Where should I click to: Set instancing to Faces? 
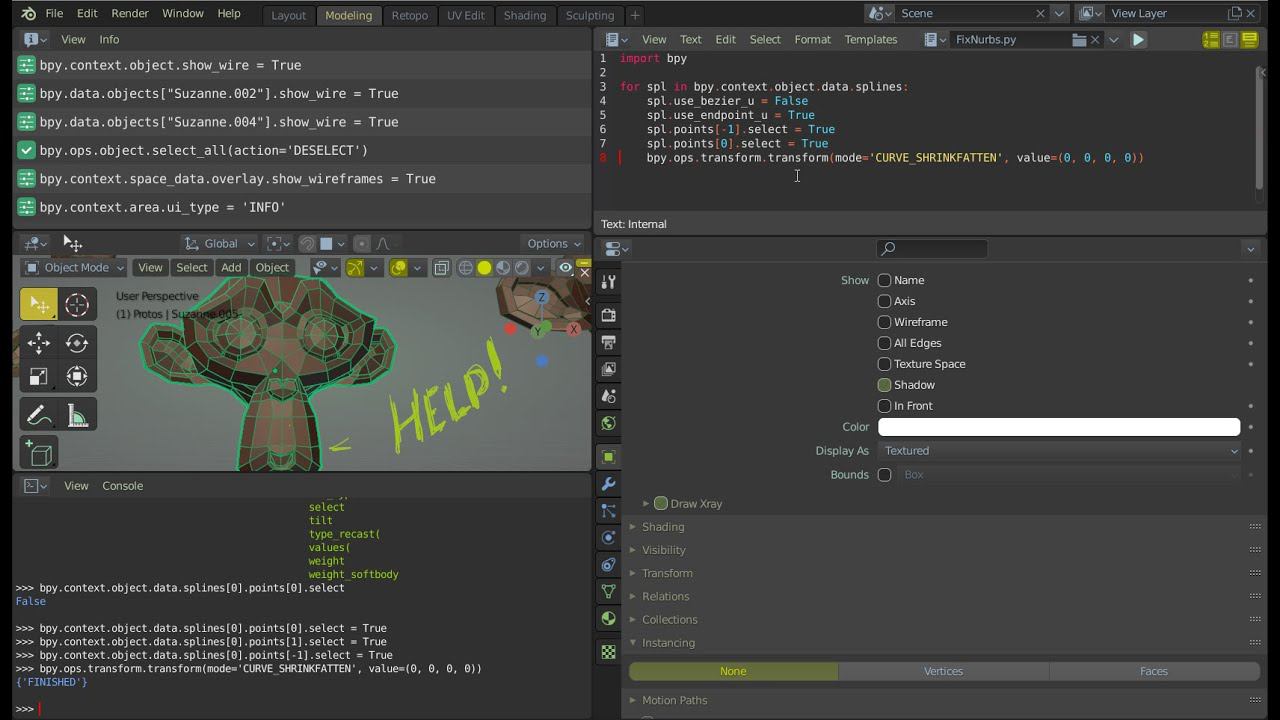(x=1154, y=671)
